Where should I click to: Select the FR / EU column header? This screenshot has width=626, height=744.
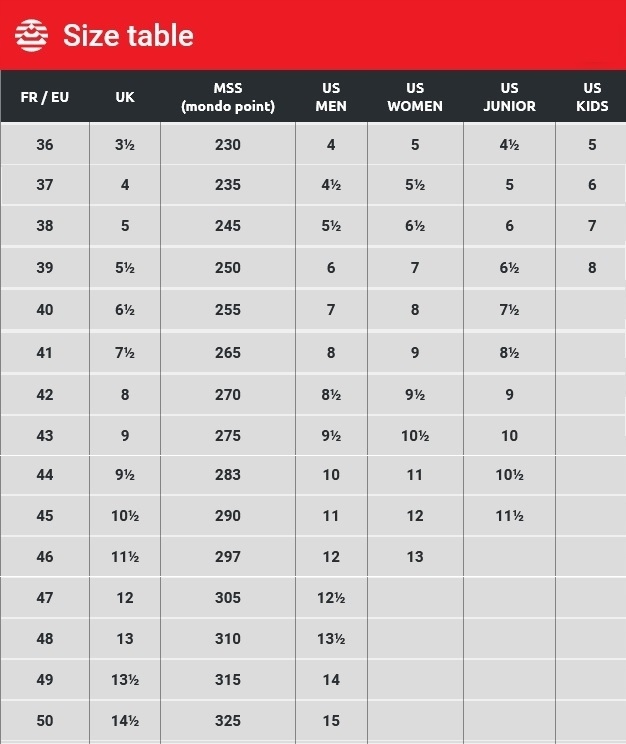pos(45,97)
